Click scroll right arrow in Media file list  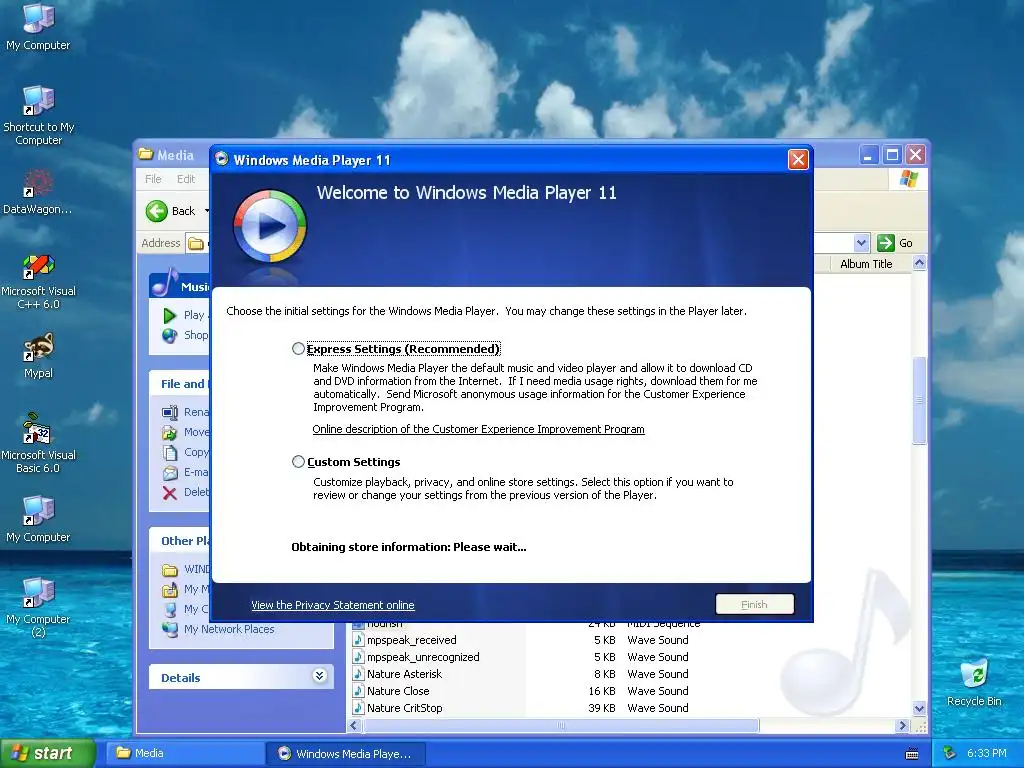pos(903,726)
